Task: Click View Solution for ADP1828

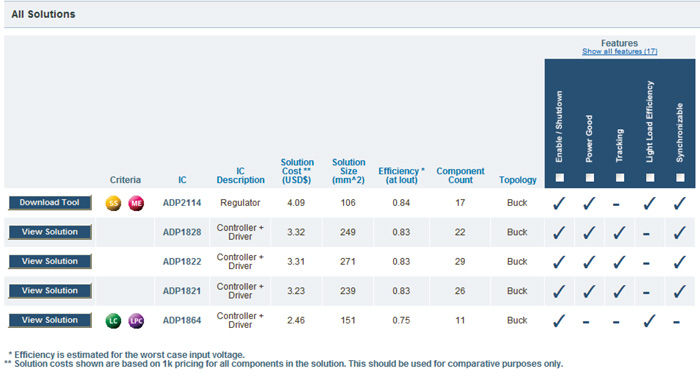Action: click(50, 232)
